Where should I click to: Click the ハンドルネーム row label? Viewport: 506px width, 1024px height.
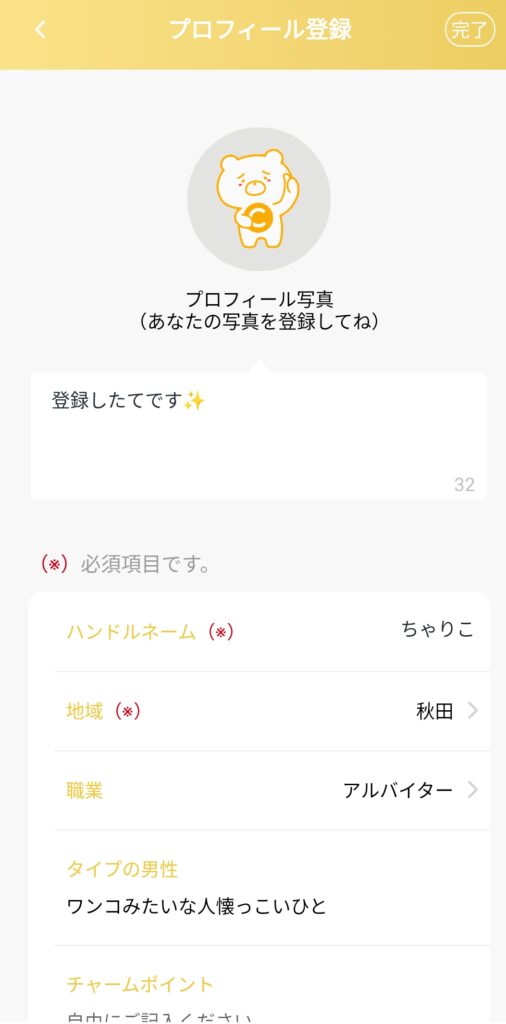(131, 632)
